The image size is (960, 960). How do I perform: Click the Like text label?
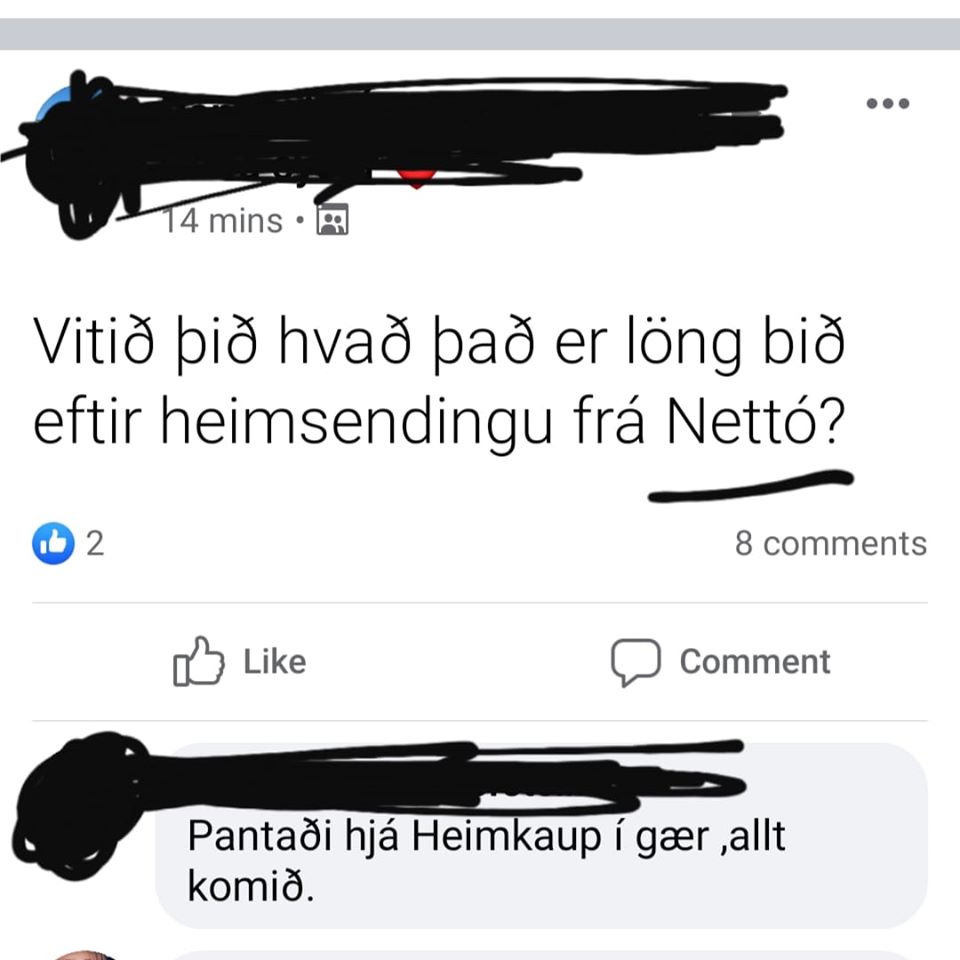tap(275, 662)
